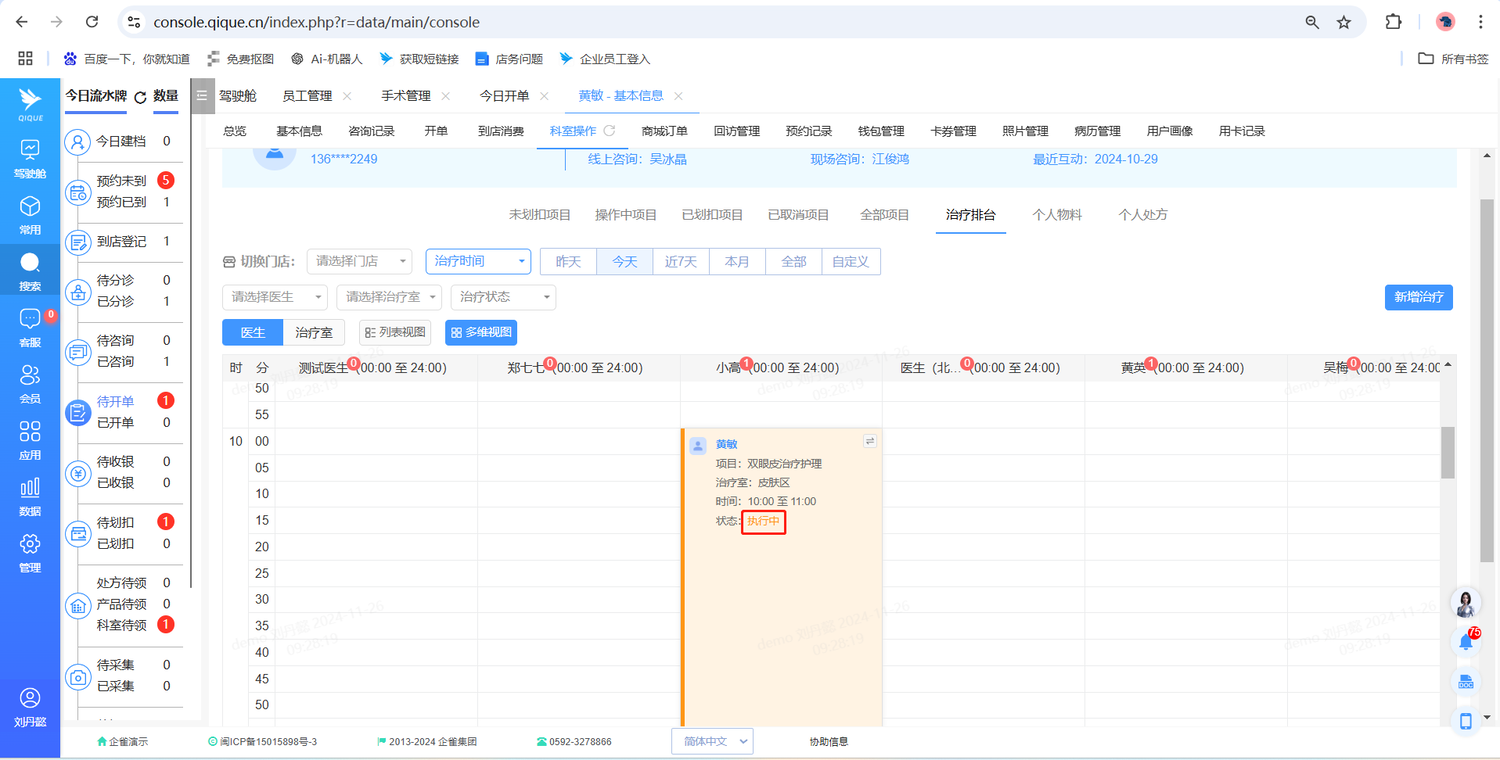Viewport: 1500px width, 760px height.
Task: Click the schedule's vertical scrollbar thumb
Action: [1447, 452]
